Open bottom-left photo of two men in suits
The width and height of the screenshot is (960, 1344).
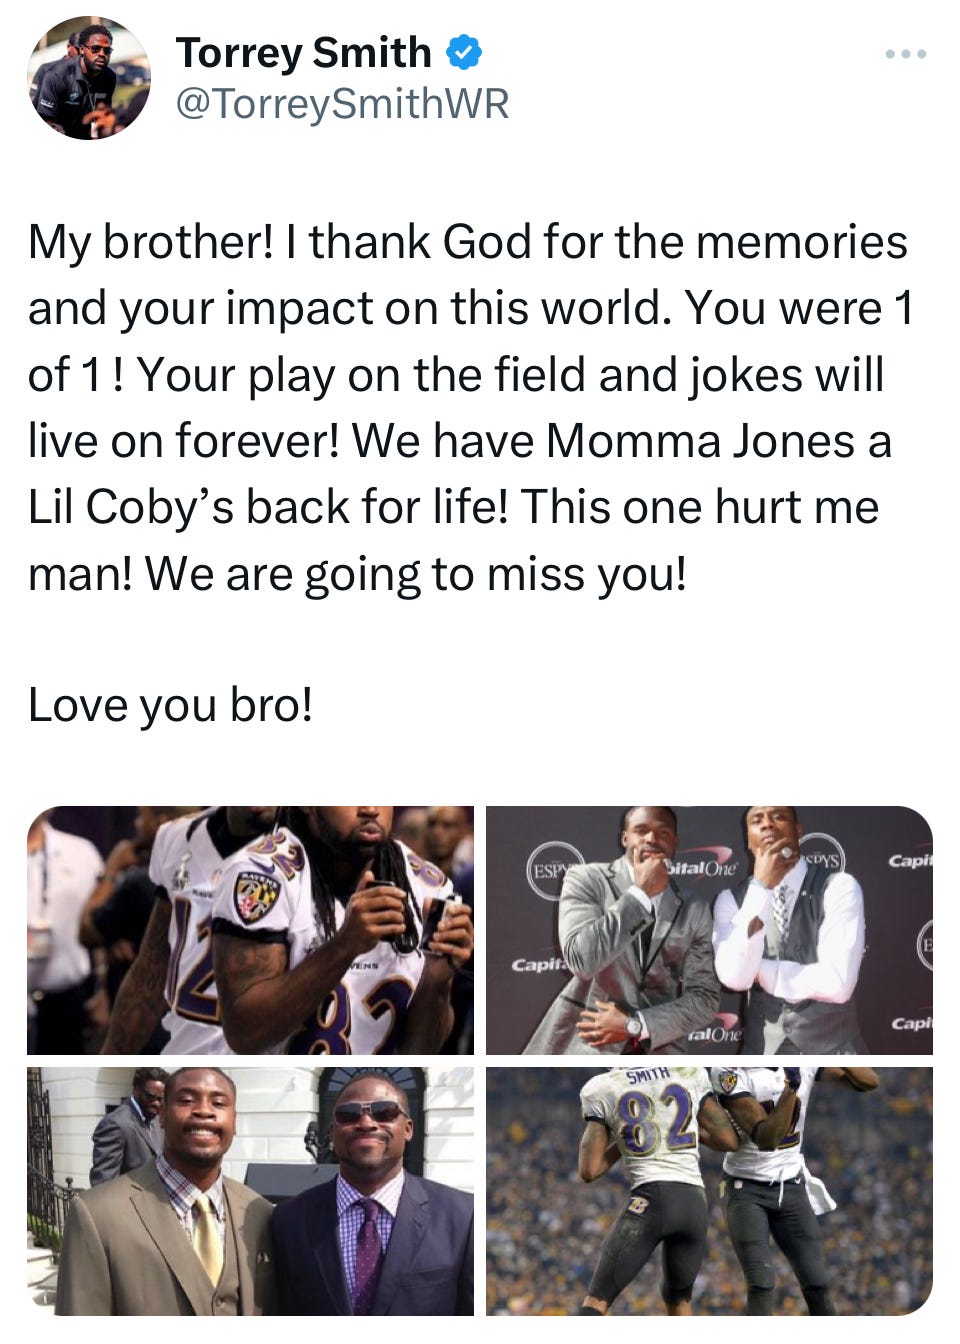[250, 1191]
